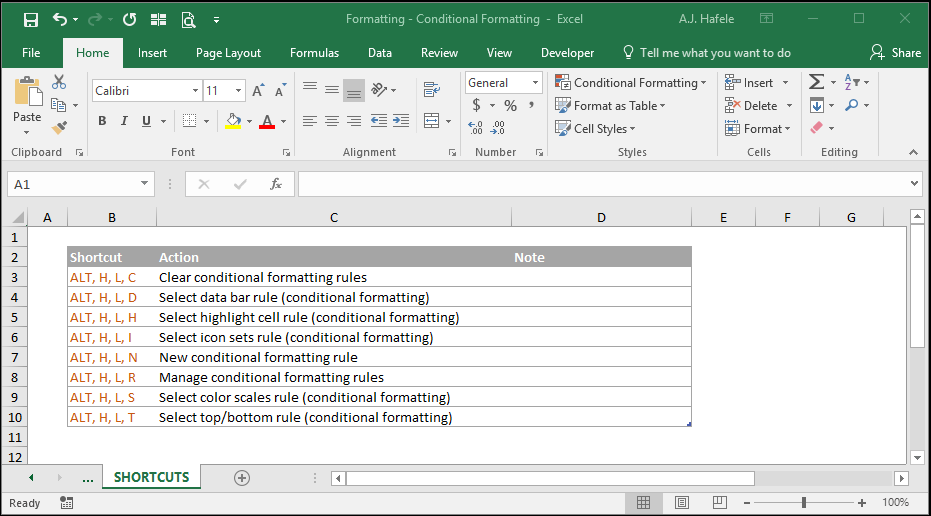The height and width of the screenshot is (516, 931).
Task: Click the Undo arrow icon
Action: tap(59, 19)
